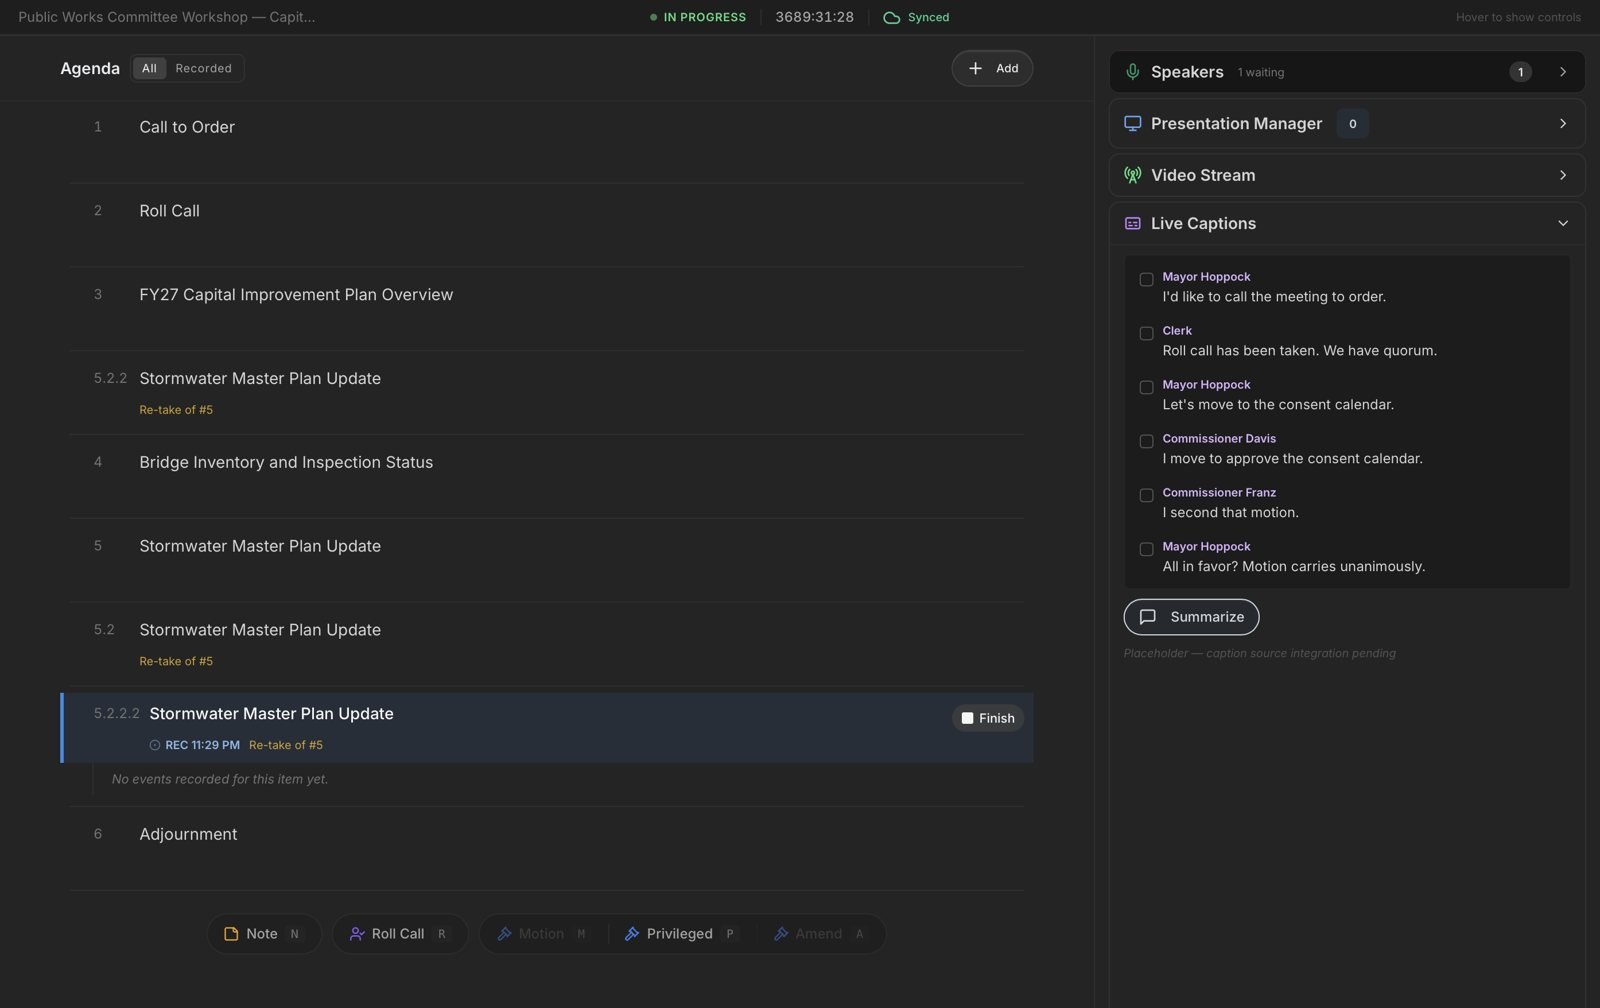The width and height of the screenshot is (1600, 1008).
Task: Click the broadcast icon beside Video Stream
Action: click(1132, 175)
